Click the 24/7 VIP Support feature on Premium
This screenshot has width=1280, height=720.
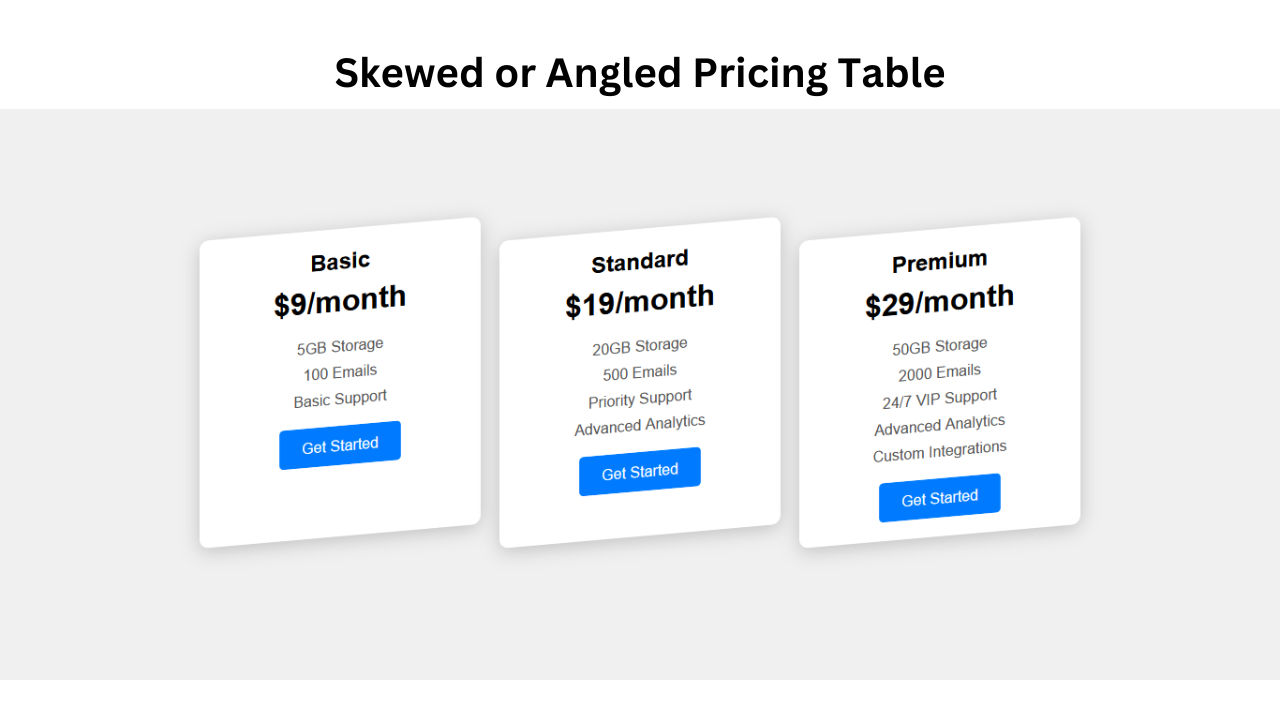click(x=939, y=396)
